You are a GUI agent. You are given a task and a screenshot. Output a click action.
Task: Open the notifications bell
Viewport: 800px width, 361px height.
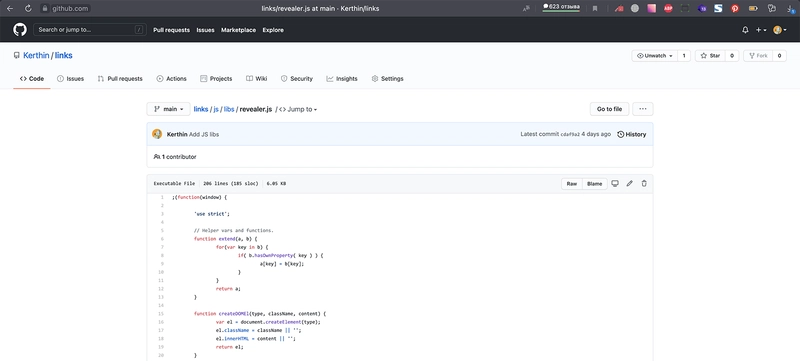tap(745, 30)
